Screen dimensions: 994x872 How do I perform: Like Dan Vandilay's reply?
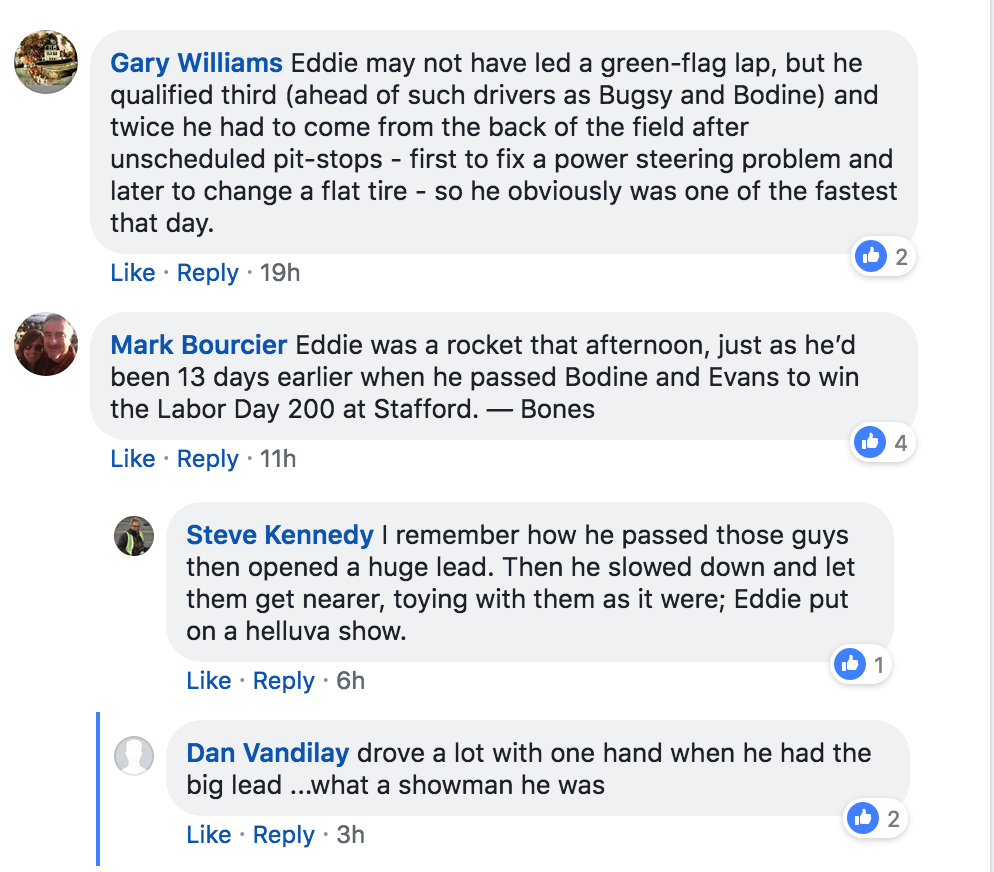pos(209,835)
